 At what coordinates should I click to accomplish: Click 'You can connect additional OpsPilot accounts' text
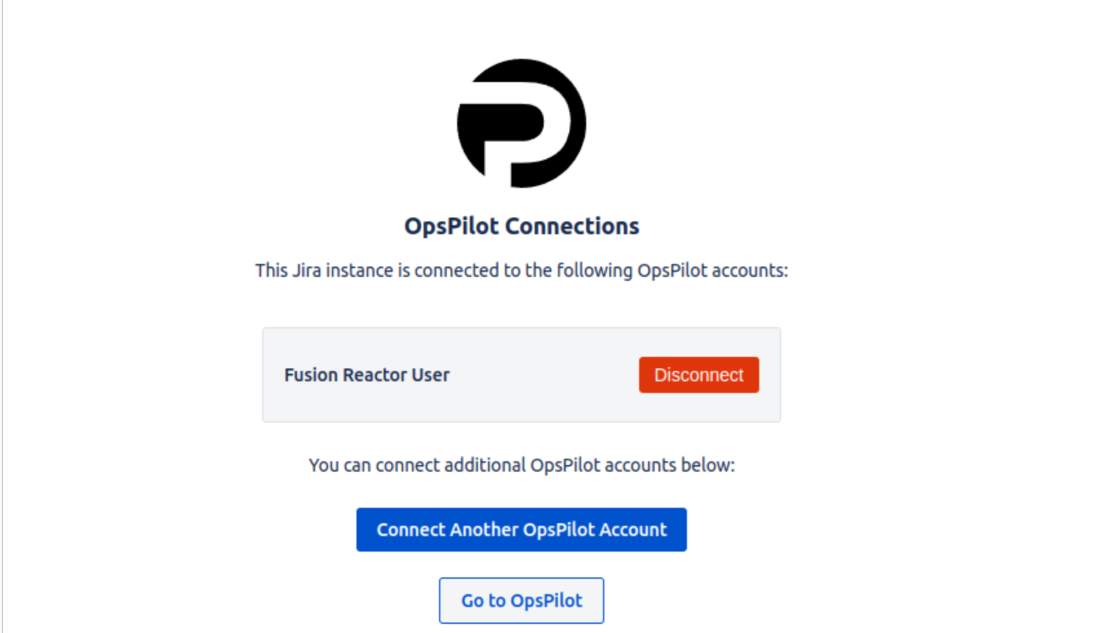tap(521, 466)
